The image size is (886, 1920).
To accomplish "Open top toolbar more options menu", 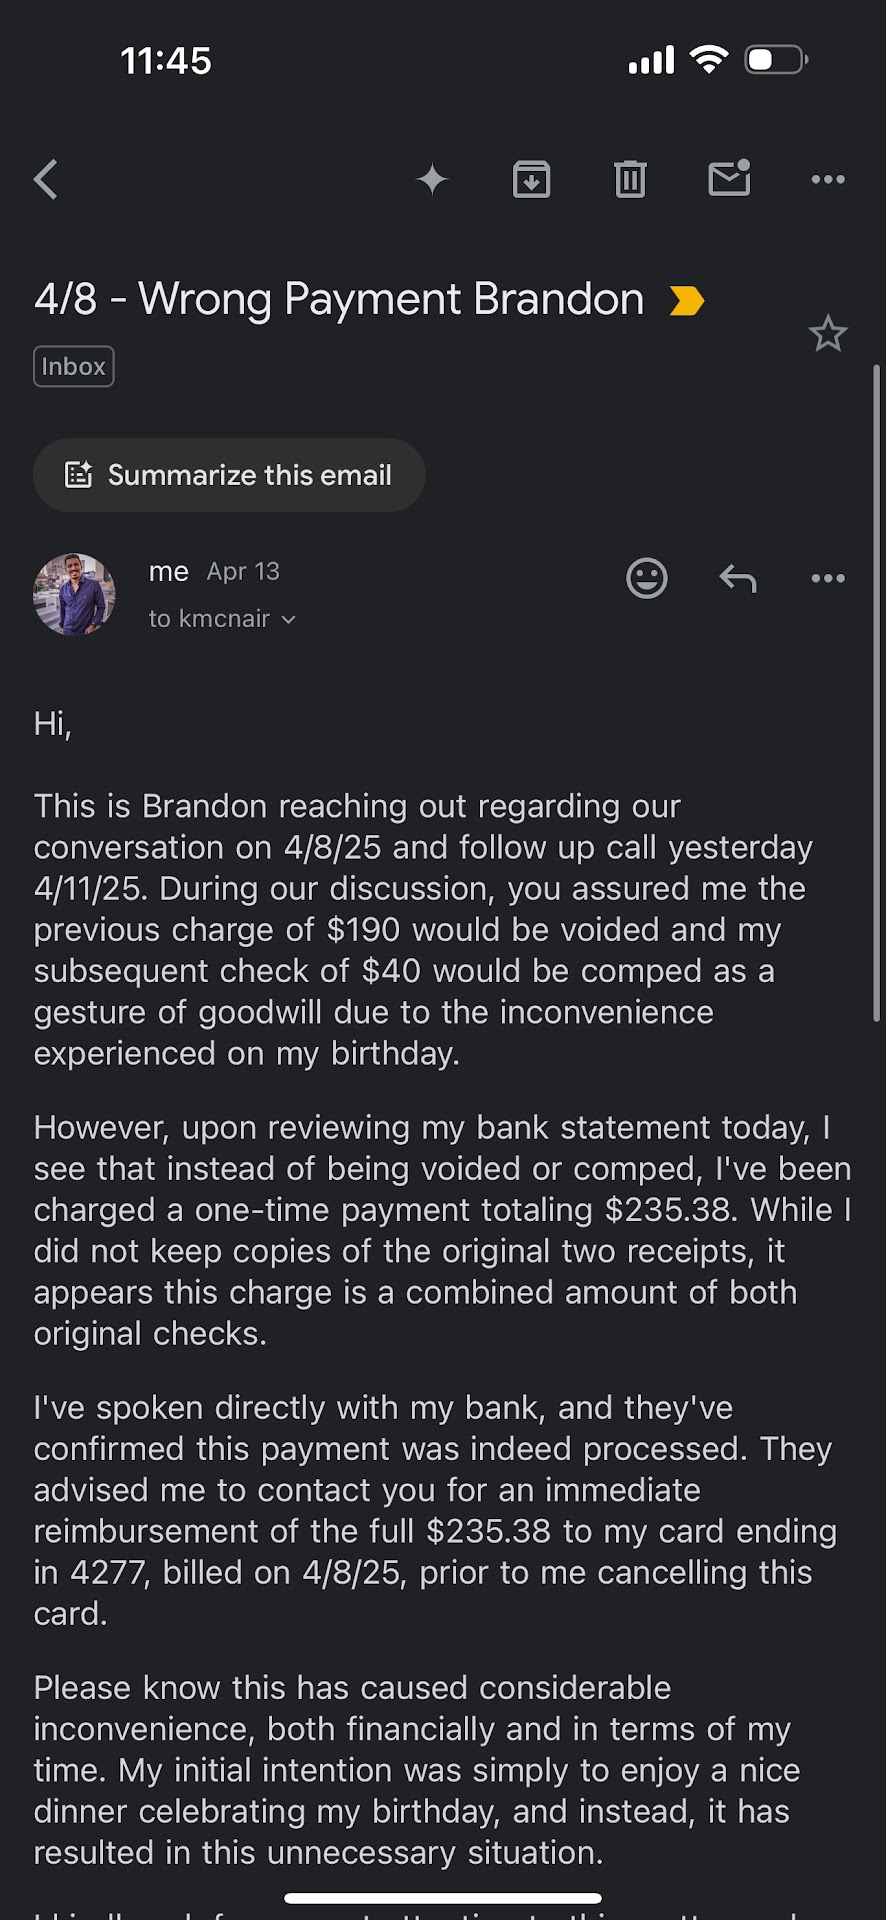I will (x=828, y=180).
